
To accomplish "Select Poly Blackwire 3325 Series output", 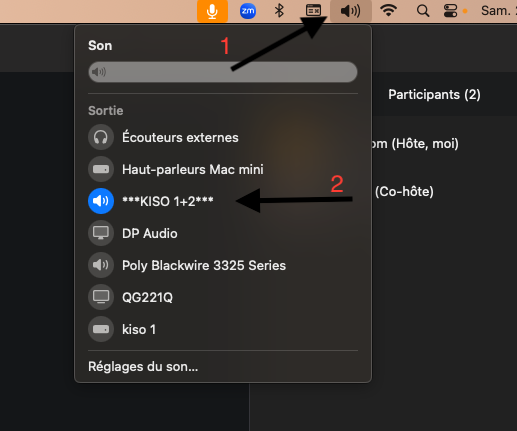I will click(223, 265).
